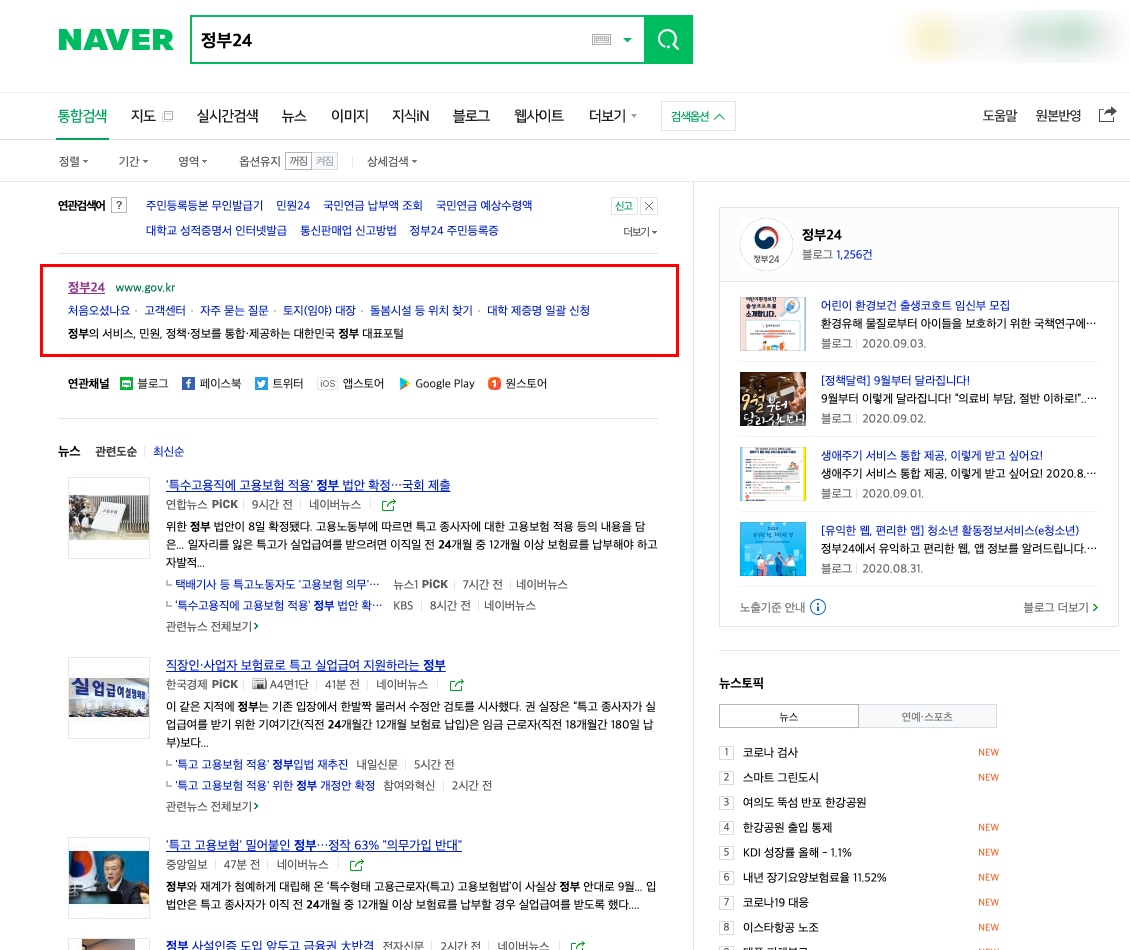Select the 실시간검색 tab
This screenshot has width=1130, height=950.
tap(228, 116)
